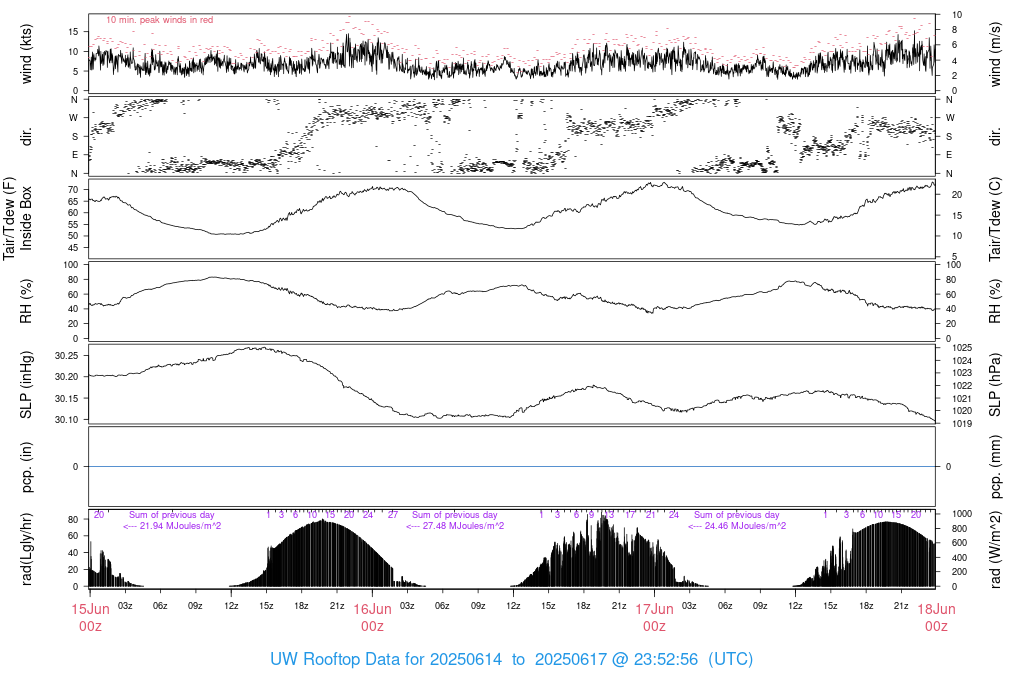
Task: Click the 70 tick on Fahrenheit axis
Action: [x=73, y=189]
